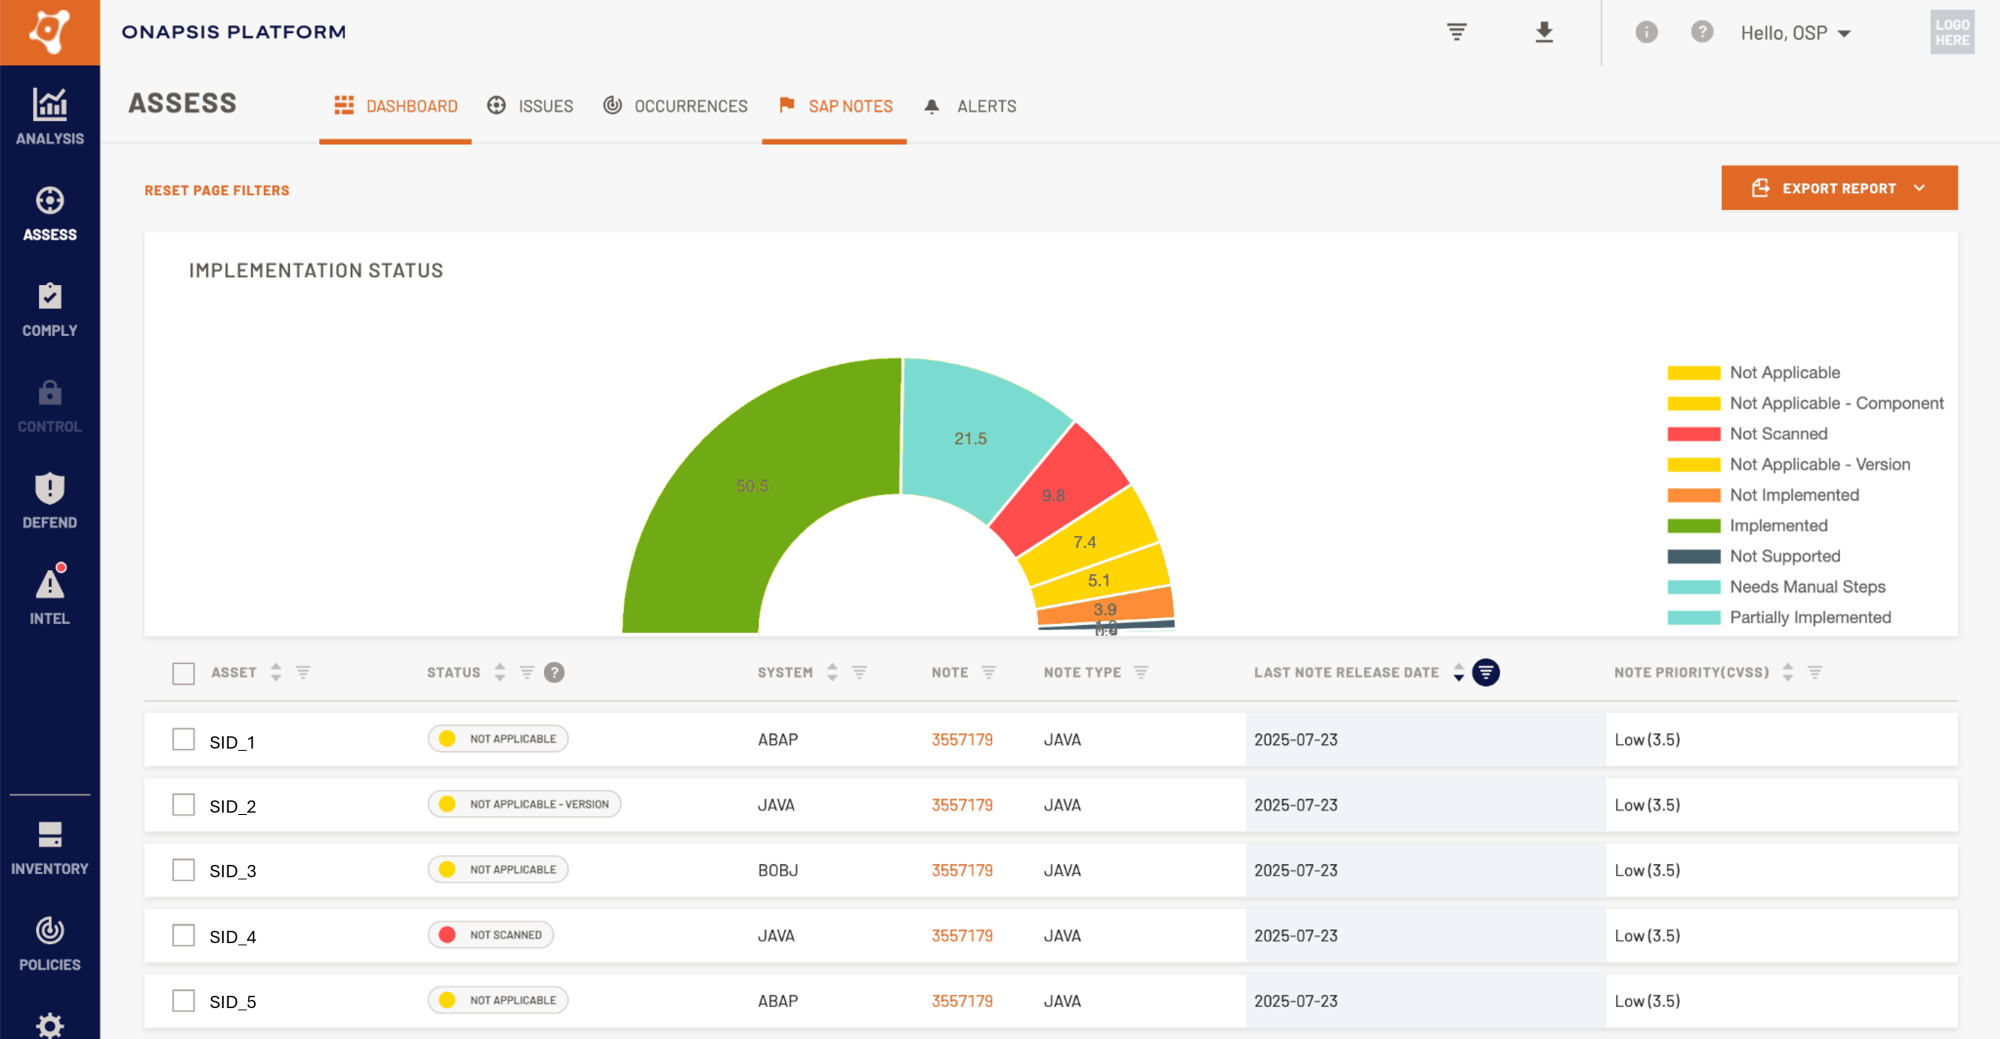Filter the Note Priority(CVSS) column
The height and width of the screenshot is (1039, 2000).
[1815, 673]
